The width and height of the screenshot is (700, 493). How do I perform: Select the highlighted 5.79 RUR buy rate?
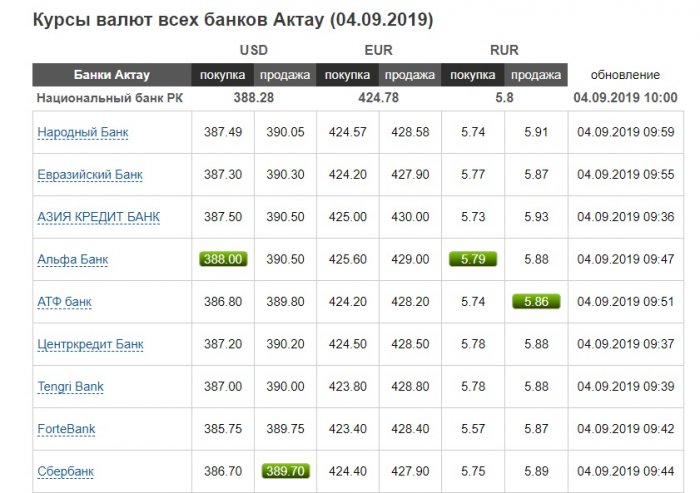point(473,259)
